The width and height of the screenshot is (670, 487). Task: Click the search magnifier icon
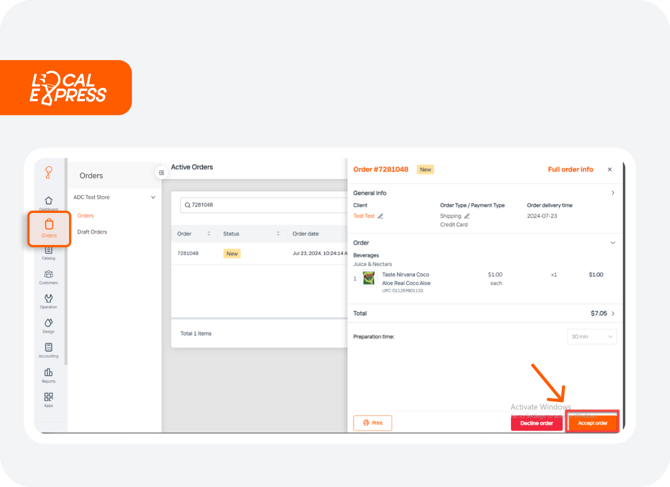pyautogui.click(x=187, y=205)
